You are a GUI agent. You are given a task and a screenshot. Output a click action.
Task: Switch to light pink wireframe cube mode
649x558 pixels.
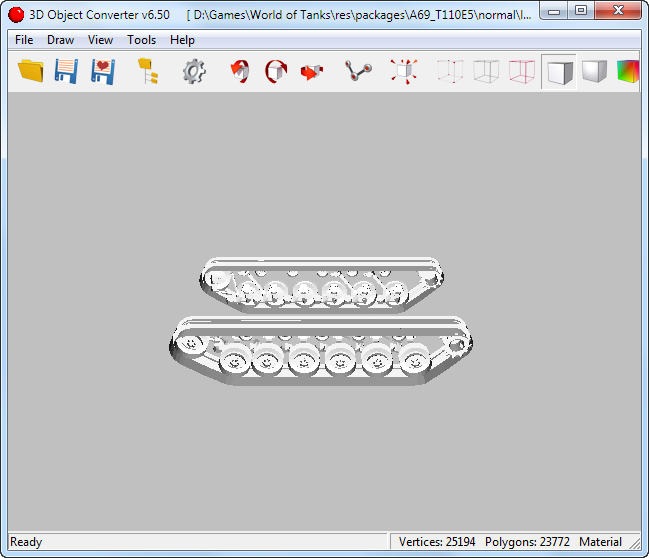point(450,71)
